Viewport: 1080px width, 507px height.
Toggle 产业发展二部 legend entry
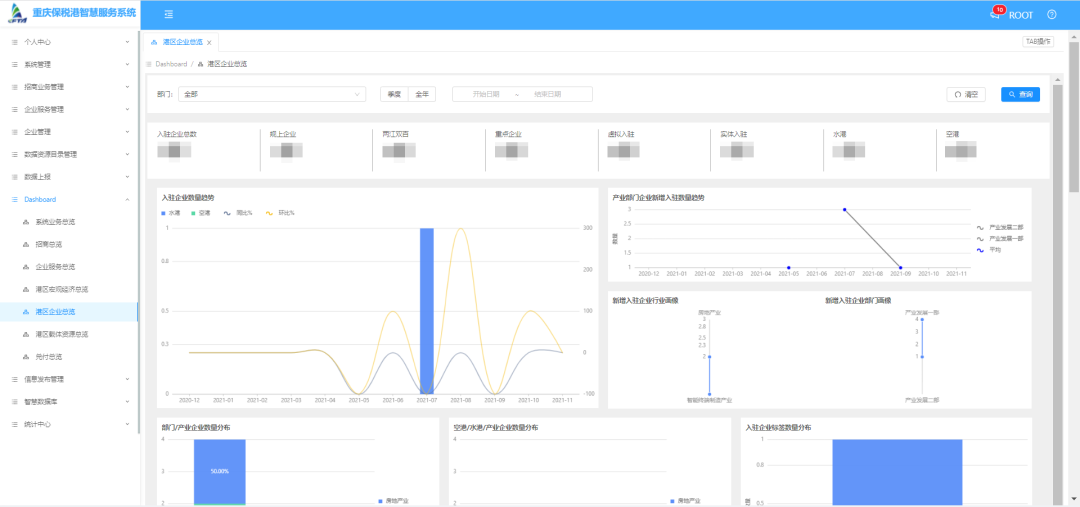(1000, 227)
